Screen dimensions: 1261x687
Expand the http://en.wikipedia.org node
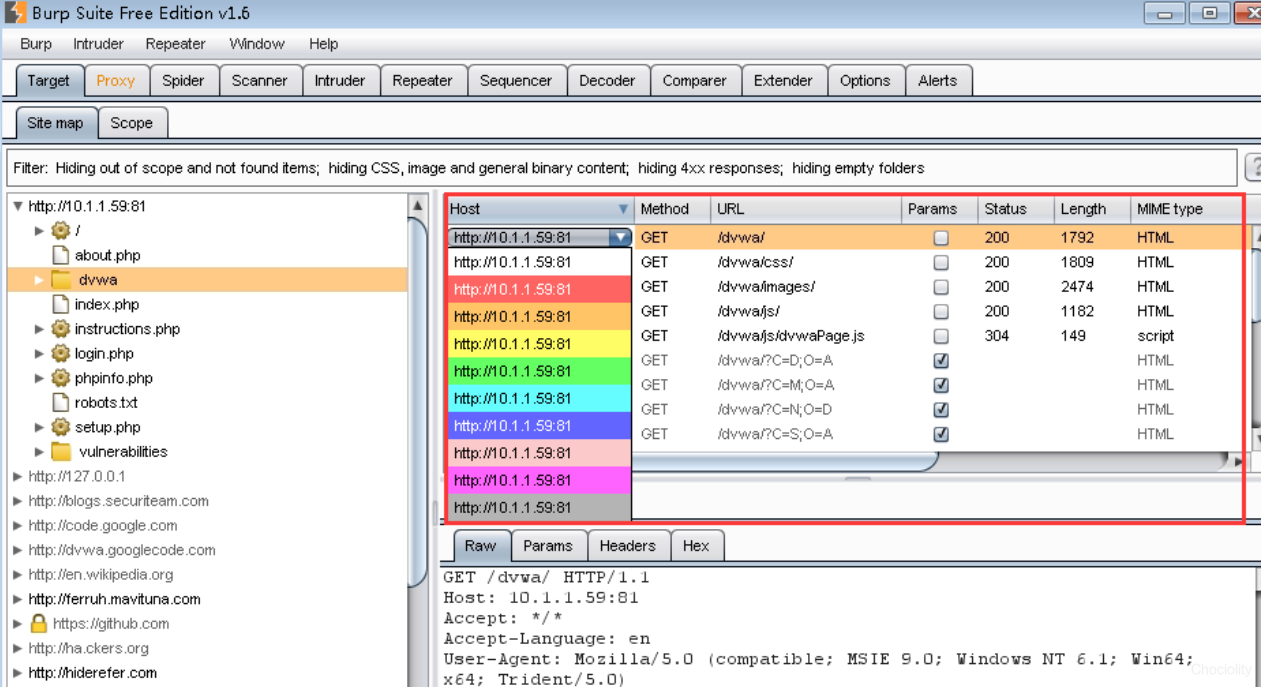tap(18, 574)
